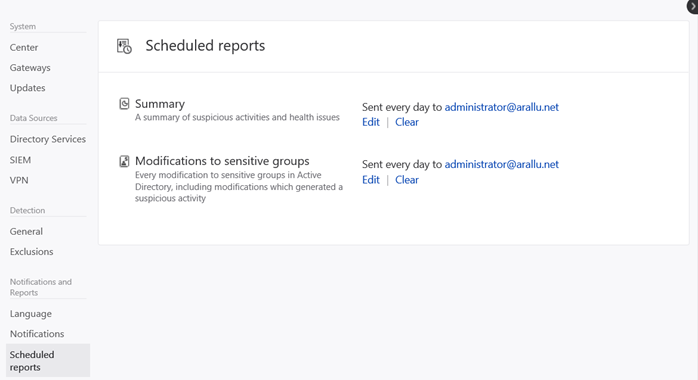The width and height of the screenshot is (698, 380).
Task: Open the Center settings page
Action: pyautogui.click(x=24, y=47)
